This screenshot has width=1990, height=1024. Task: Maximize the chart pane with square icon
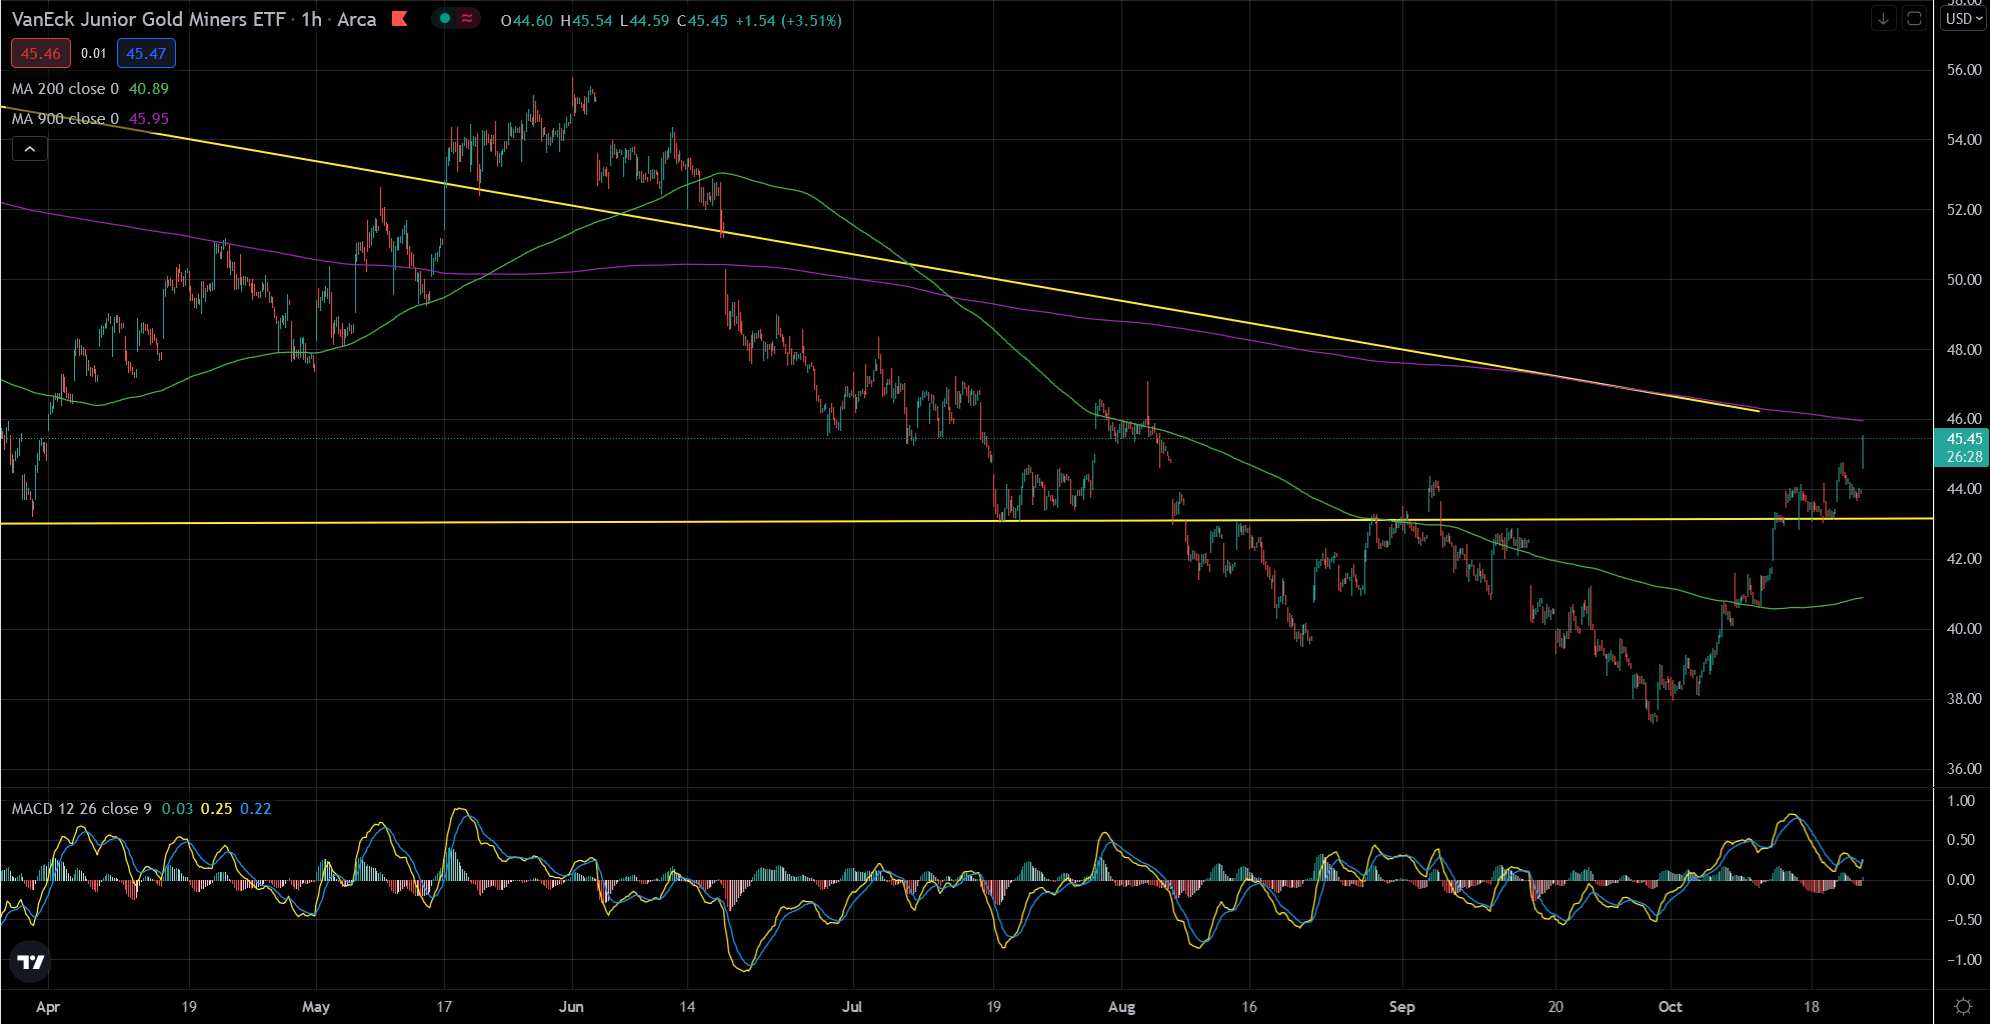[x=1913, y=18]
